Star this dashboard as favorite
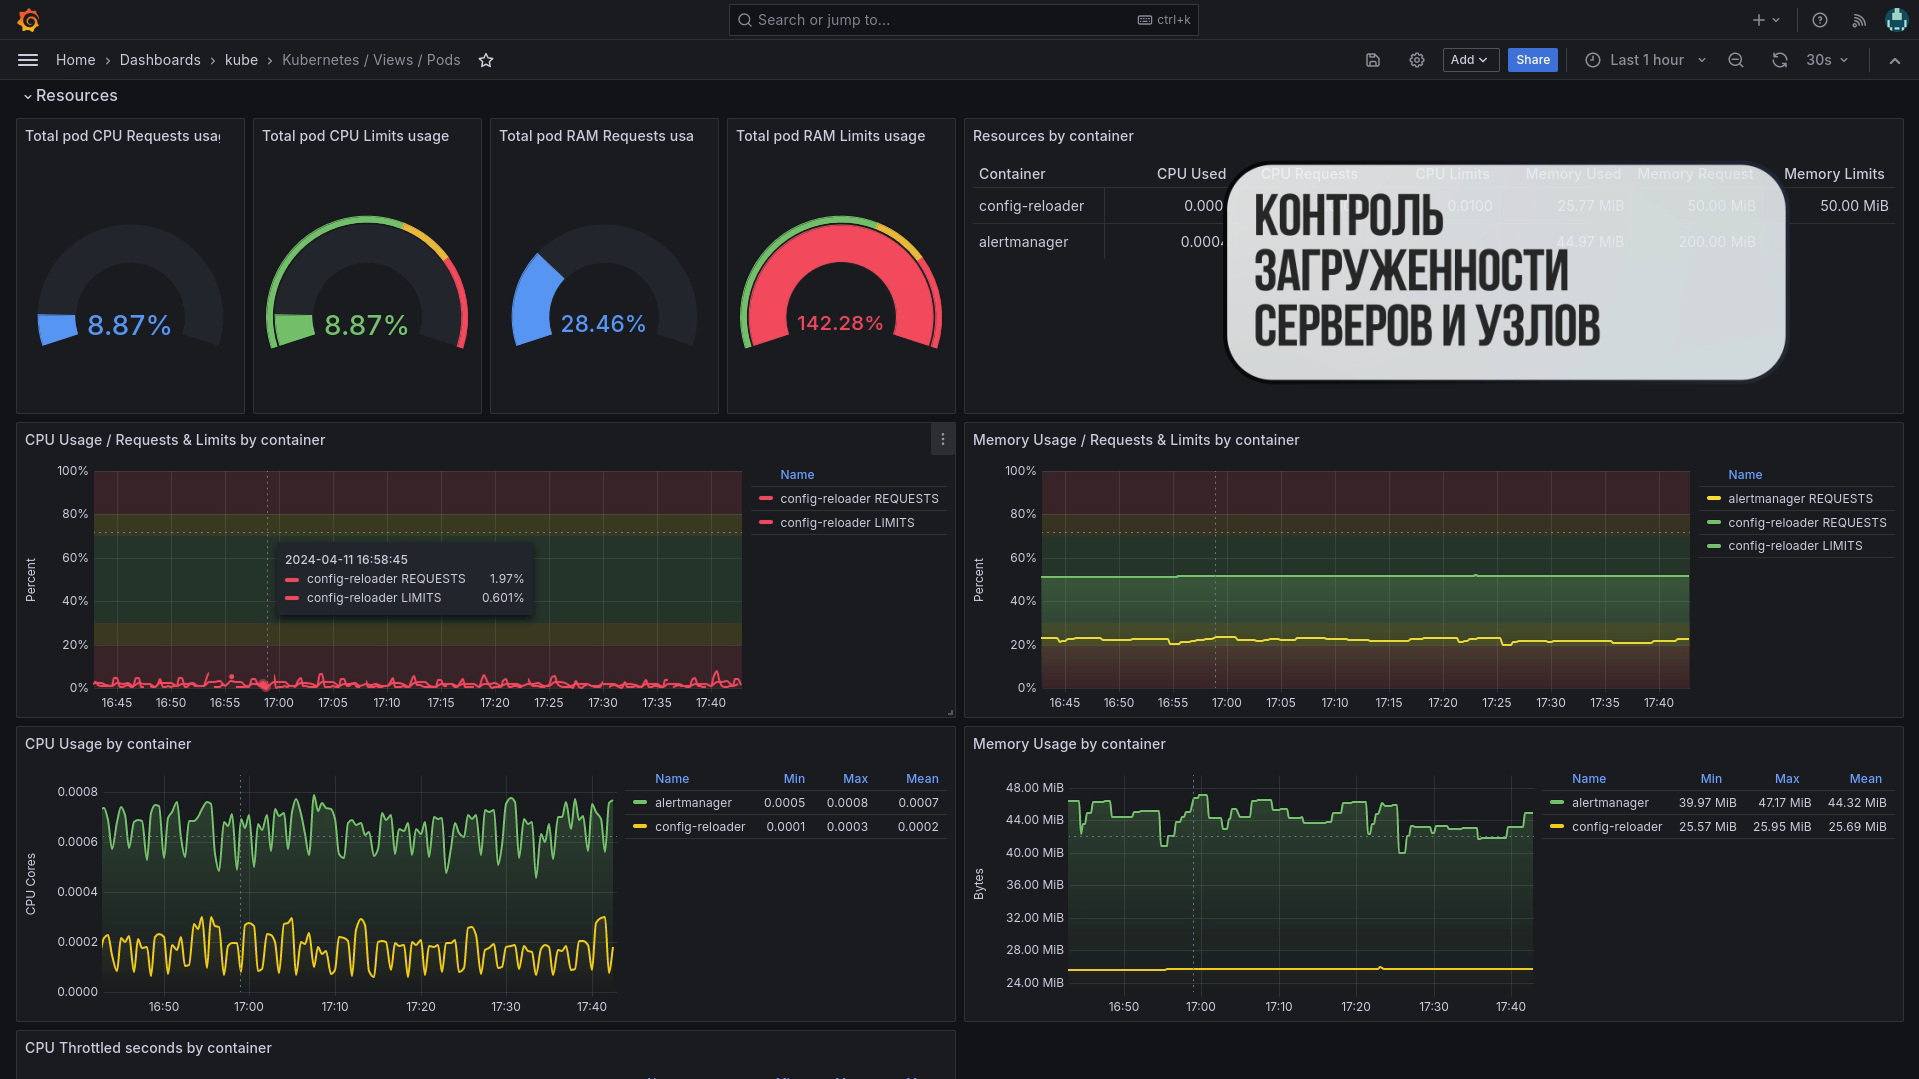Image resolution: width=1919 pixels, height=1079 pixels. 486,60
